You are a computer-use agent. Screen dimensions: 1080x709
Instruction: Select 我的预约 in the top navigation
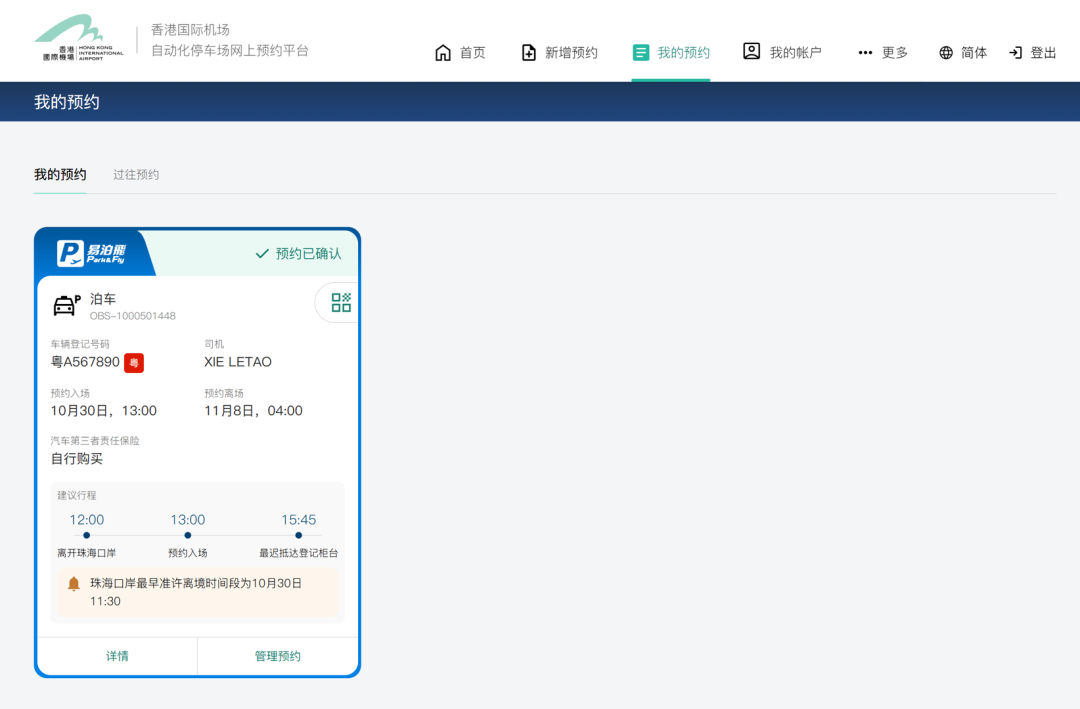[x=683, y=52]
